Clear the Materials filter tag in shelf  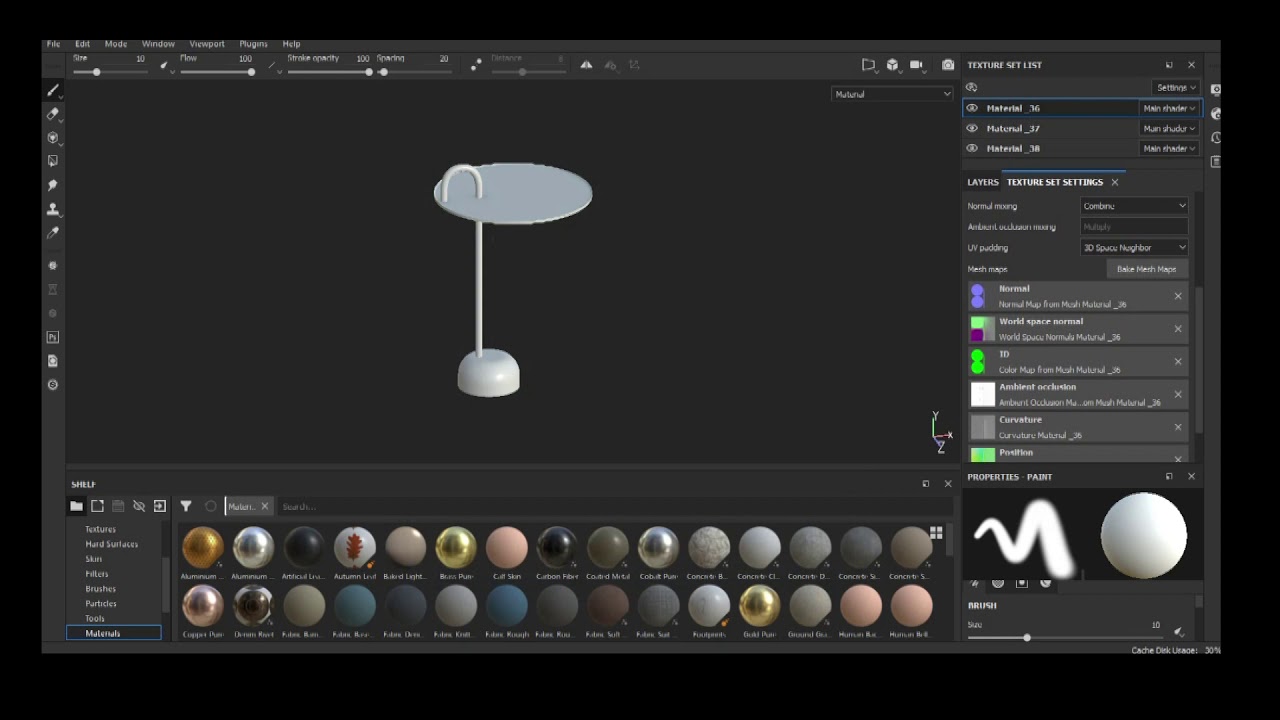tap(264, 506)
